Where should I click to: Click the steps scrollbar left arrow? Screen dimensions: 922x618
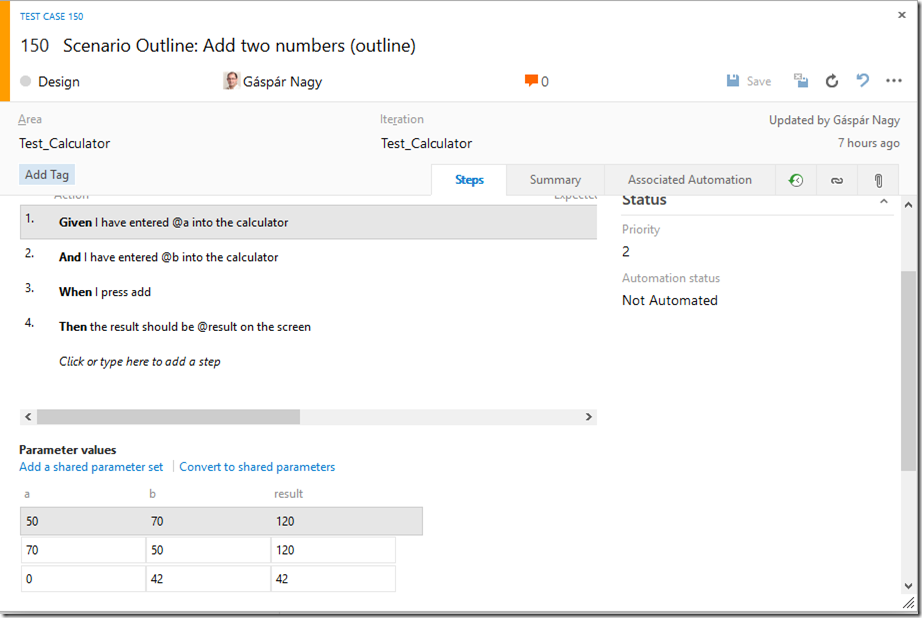pos(28,417)
